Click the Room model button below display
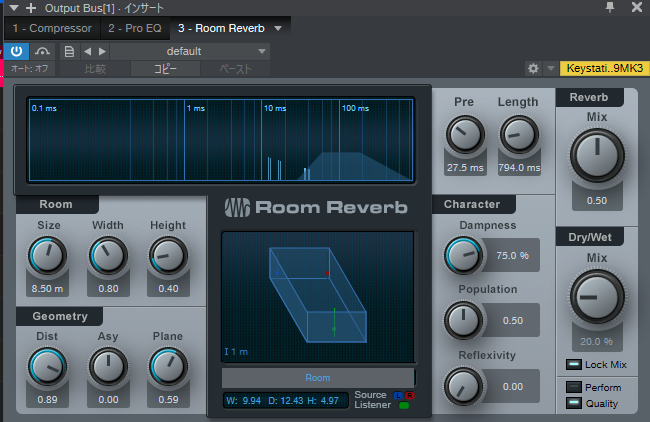Viewport: 650px width, 422px height. tap(318, 378)
